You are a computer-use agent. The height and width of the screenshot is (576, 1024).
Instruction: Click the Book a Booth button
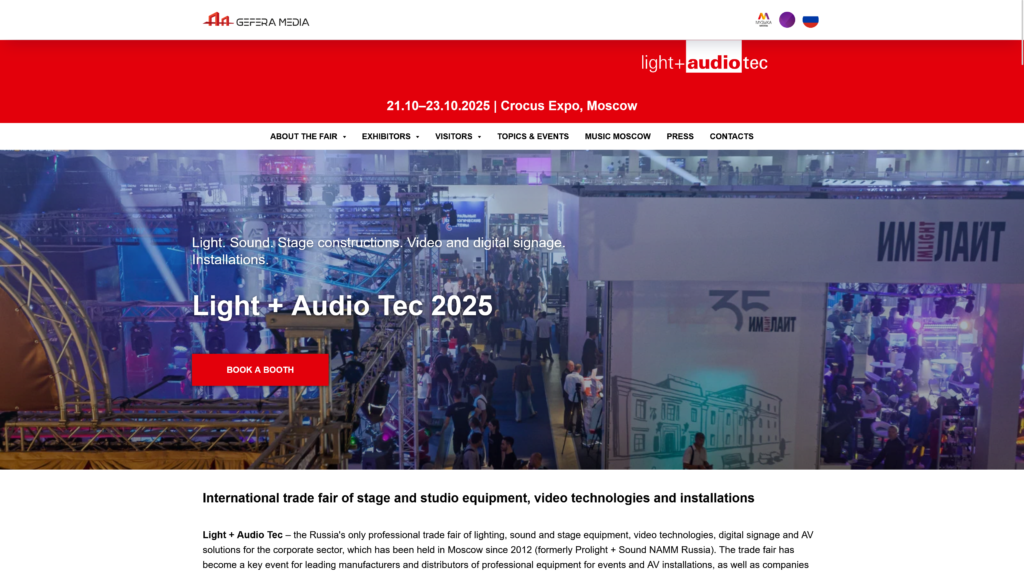click(x=260, y=370)
